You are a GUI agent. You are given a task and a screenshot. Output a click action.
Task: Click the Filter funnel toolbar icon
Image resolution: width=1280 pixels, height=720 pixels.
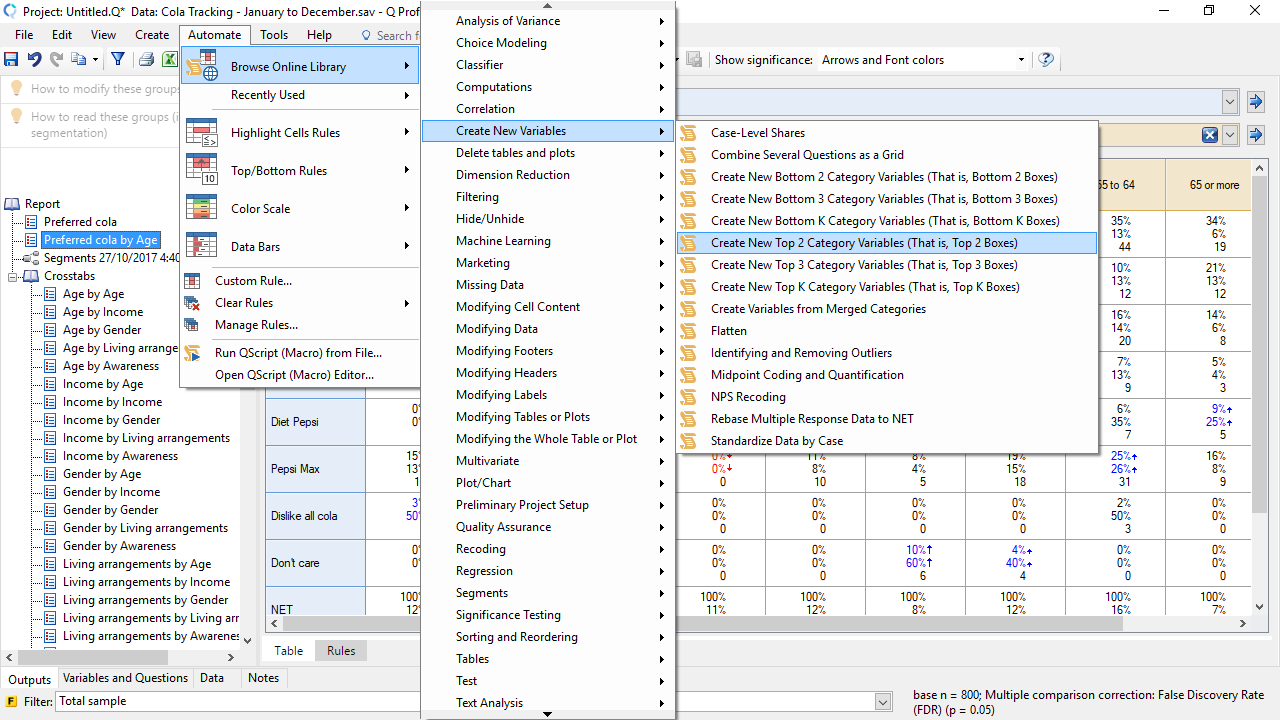pos(118,60)
